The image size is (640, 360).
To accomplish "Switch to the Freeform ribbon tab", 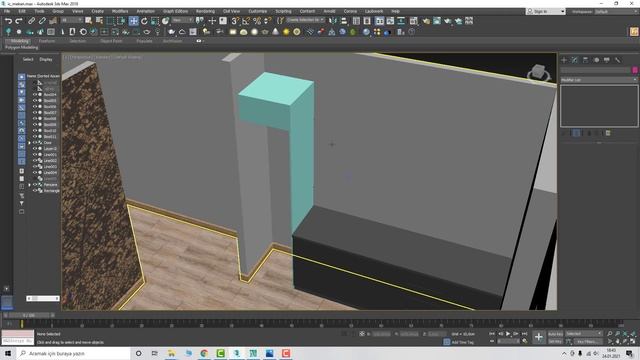I will [47, 41].
